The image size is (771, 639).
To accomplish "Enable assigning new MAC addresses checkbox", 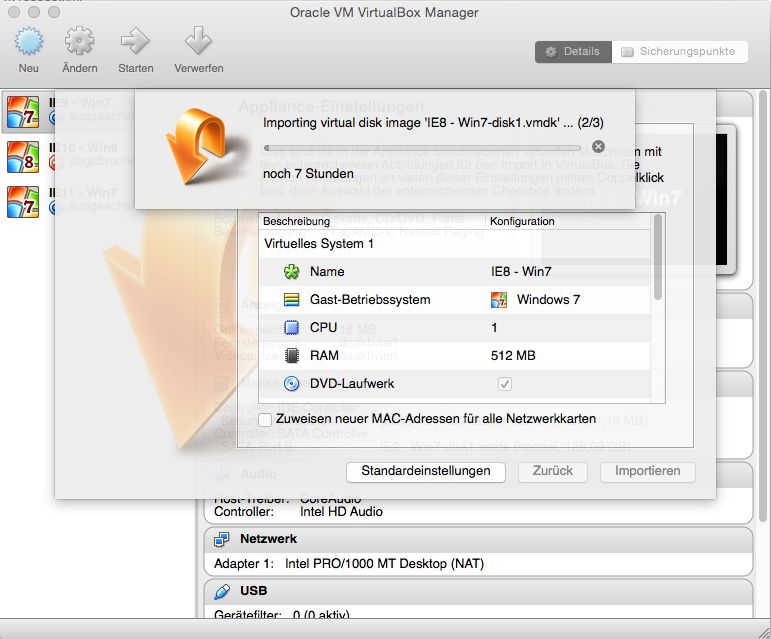I will 265,419.
